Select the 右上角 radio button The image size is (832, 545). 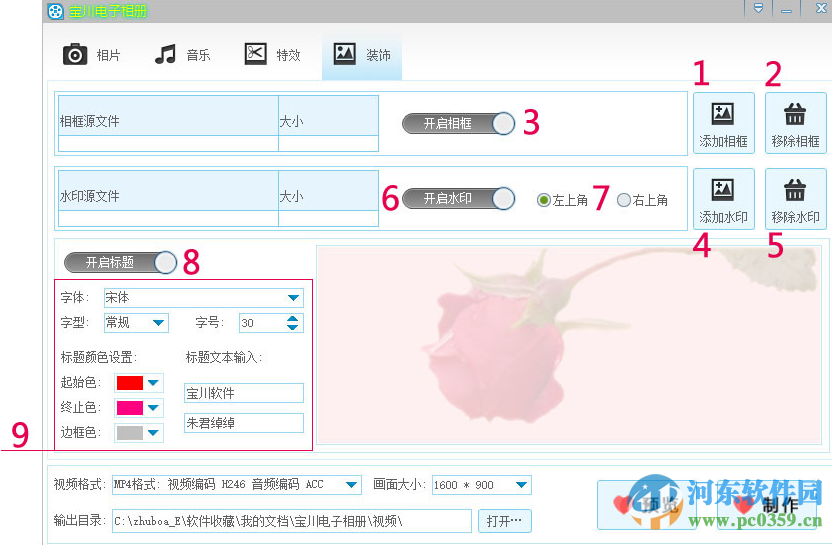click(624, 200)
